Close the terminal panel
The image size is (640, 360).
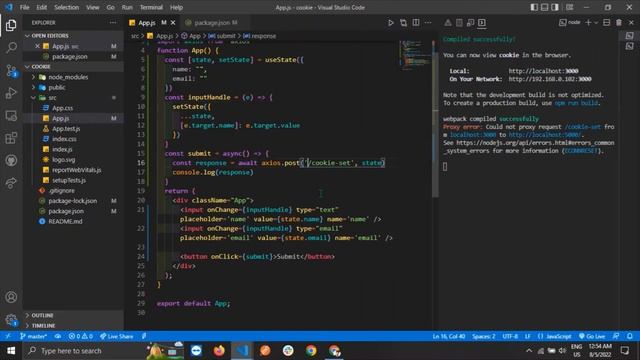(x=631, y=23)
